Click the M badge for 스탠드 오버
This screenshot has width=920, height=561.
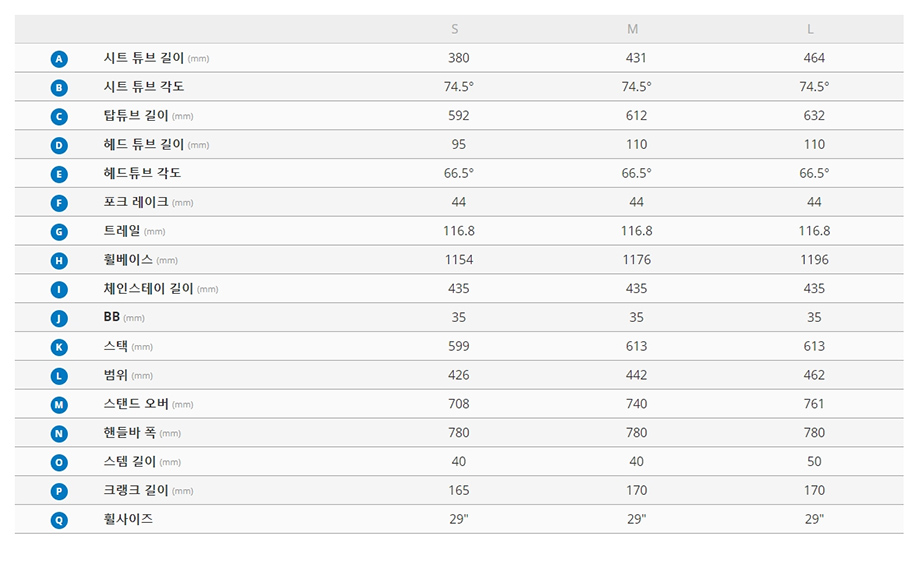click(59, 405)
